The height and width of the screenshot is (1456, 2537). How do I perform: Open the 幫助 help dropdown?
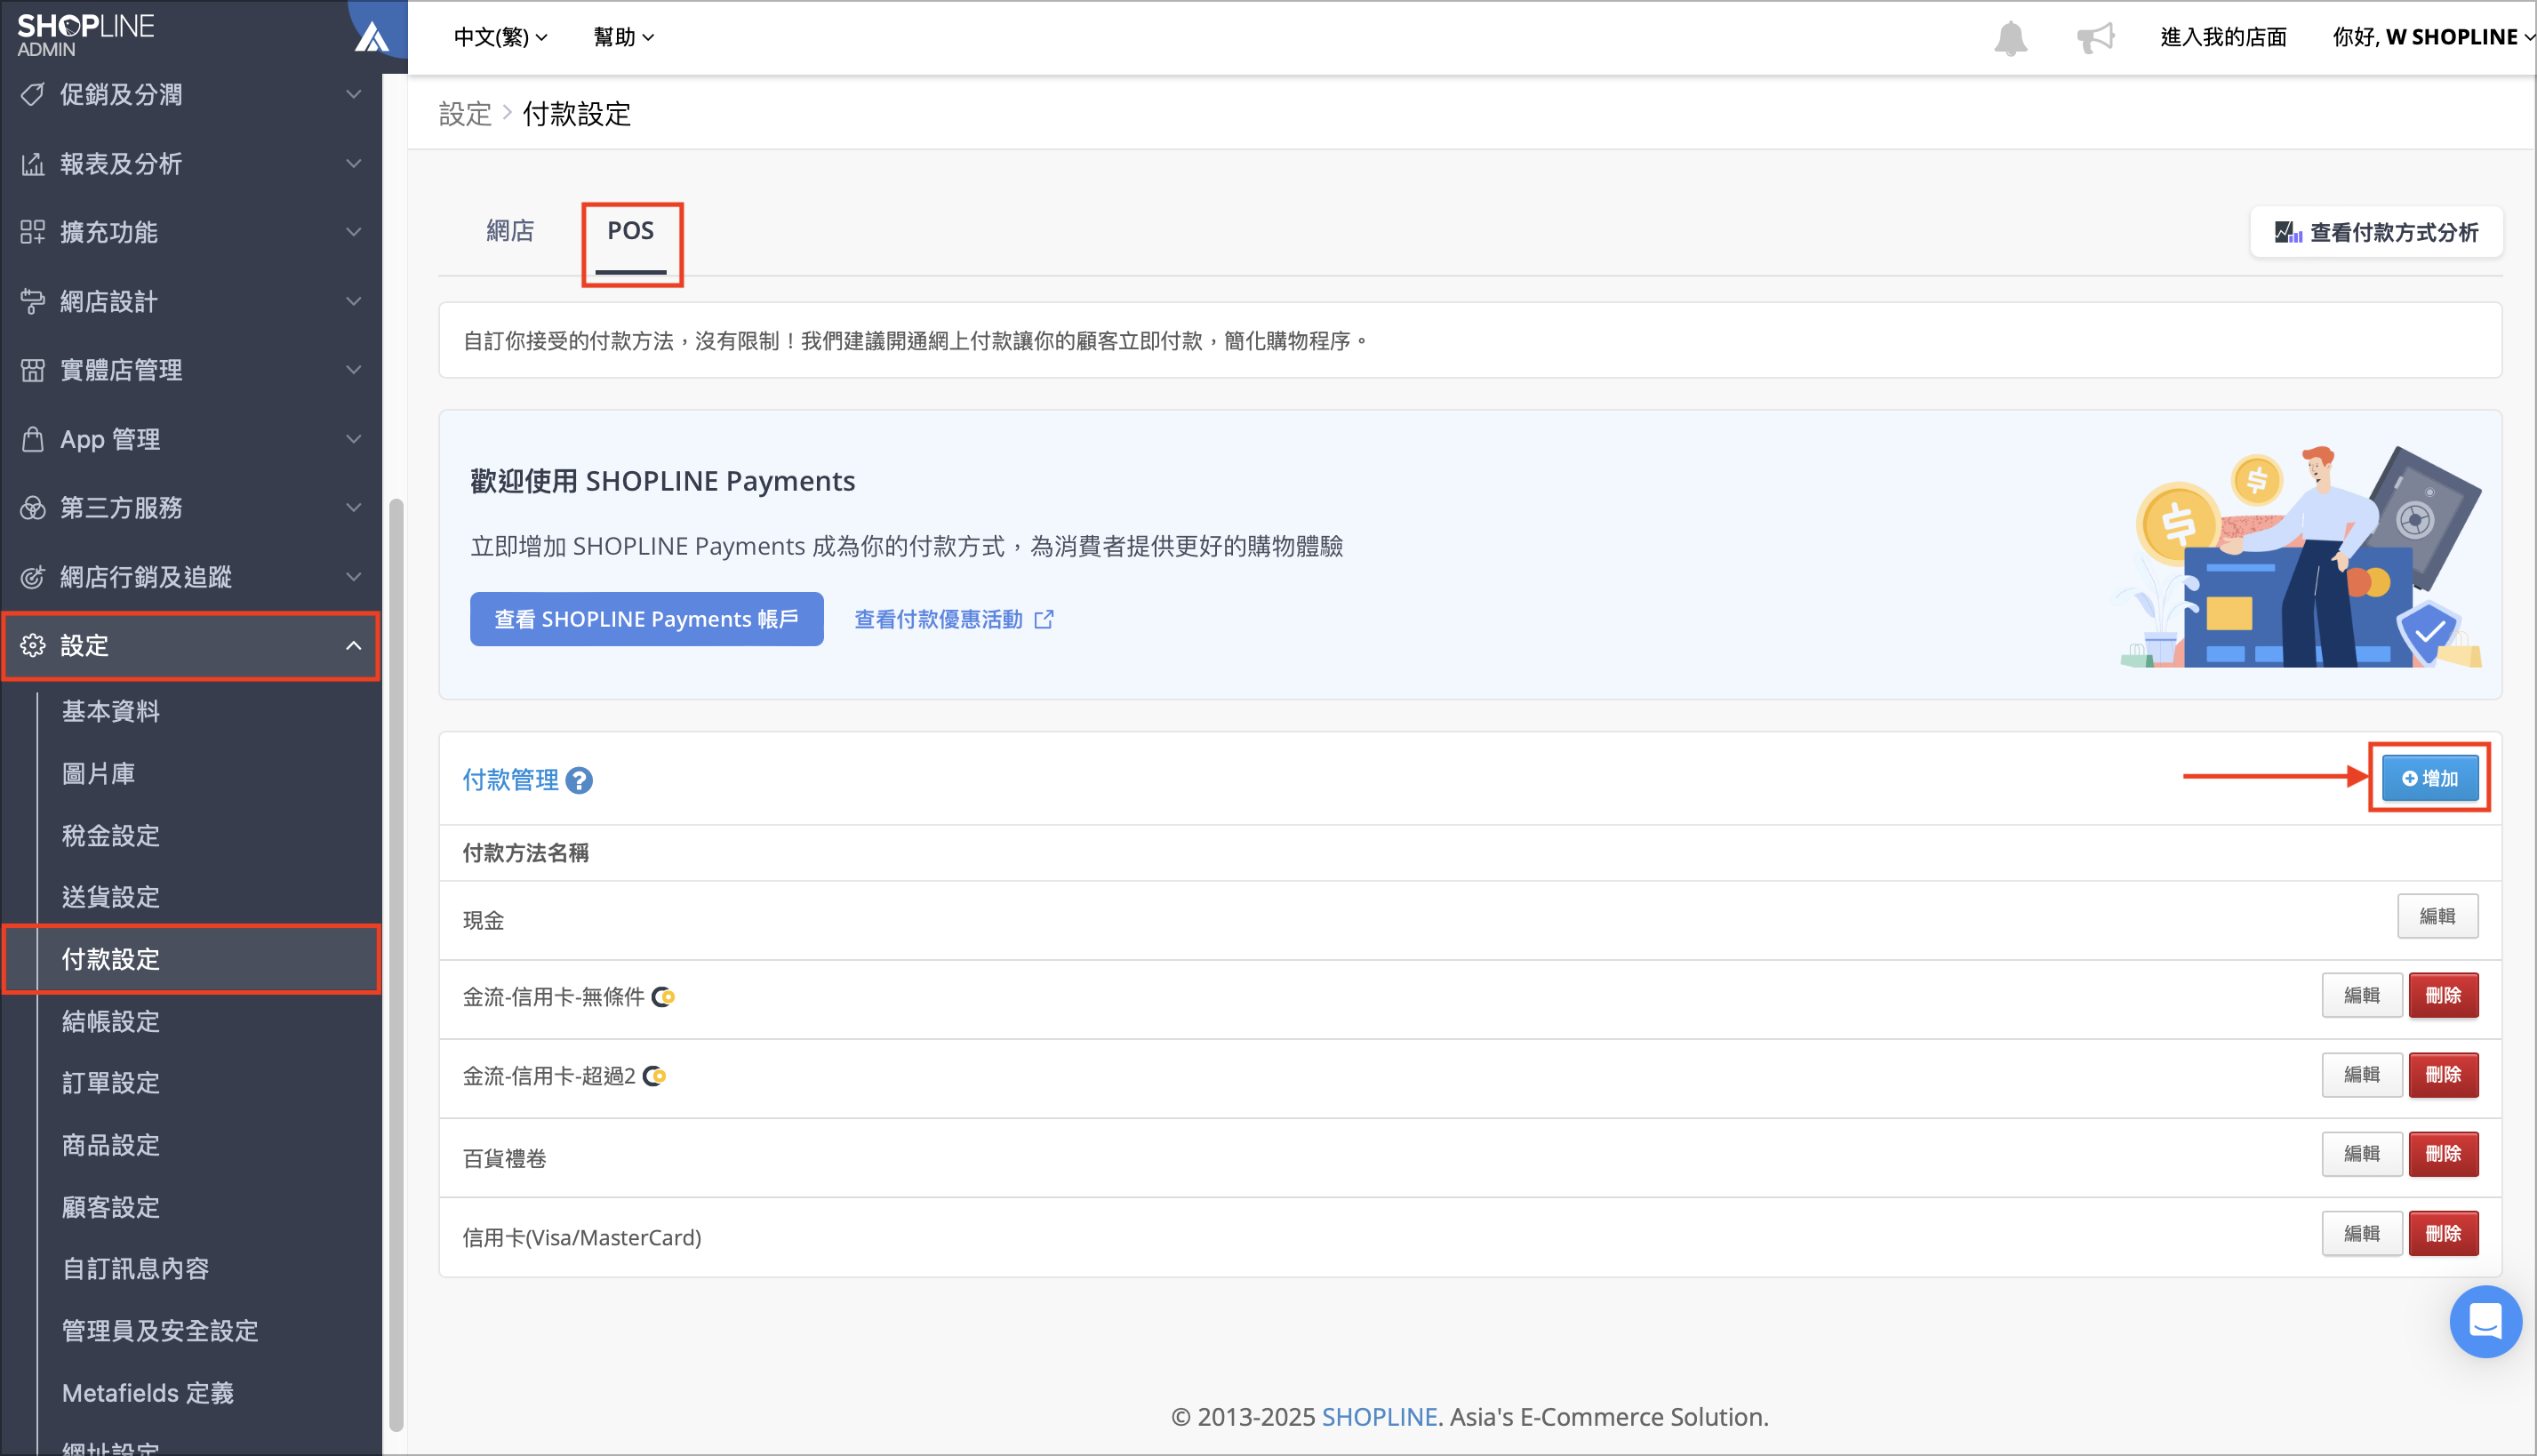point(623,37)
